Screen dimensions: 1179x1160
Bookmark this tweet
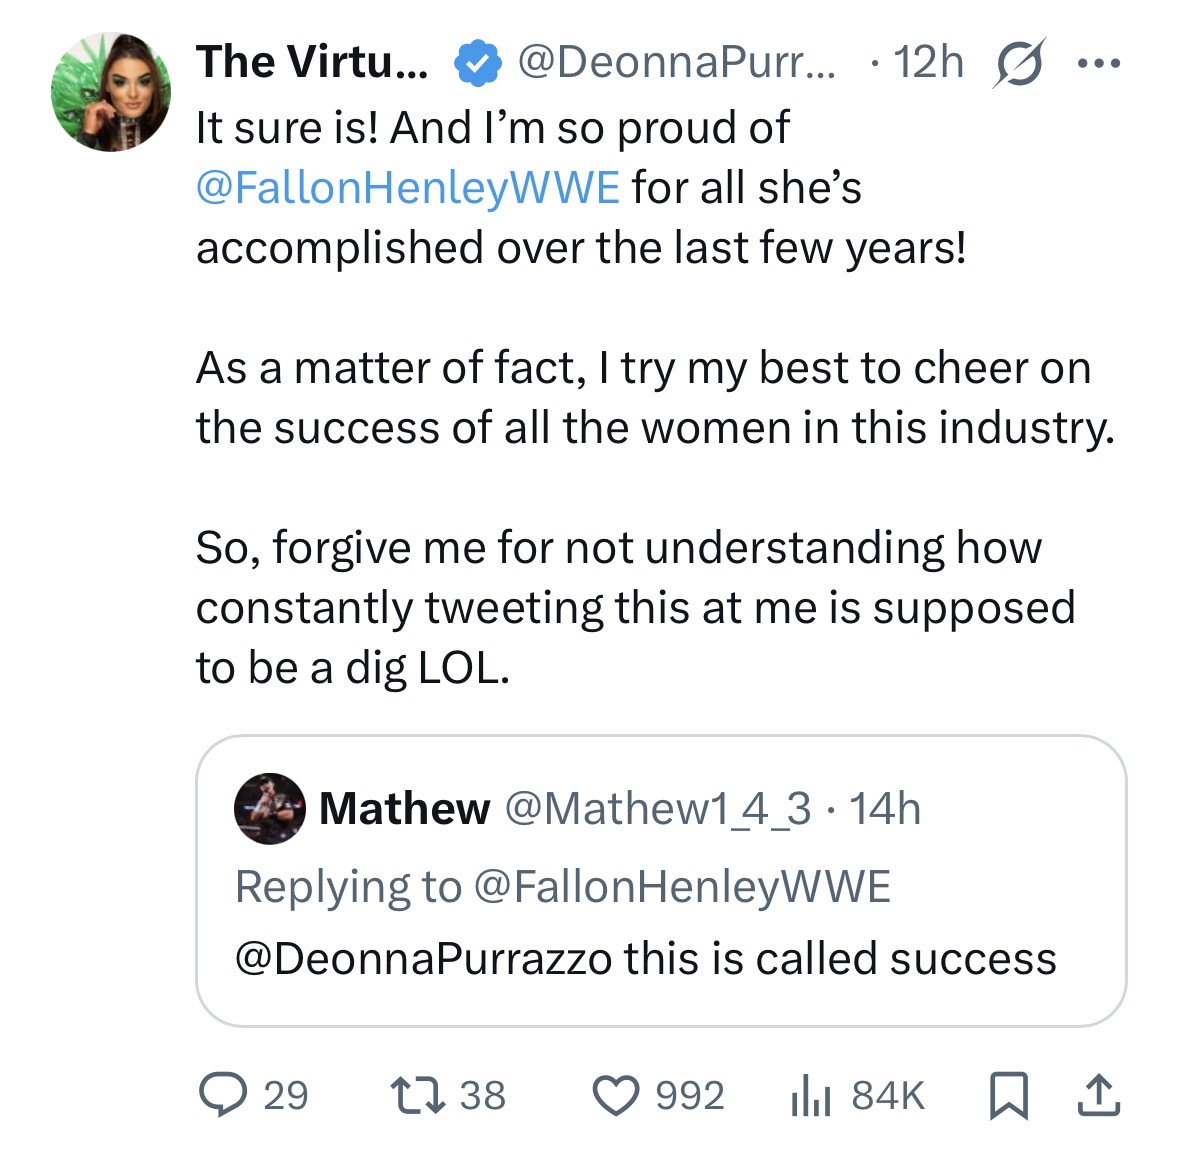click(1008, 1095)
